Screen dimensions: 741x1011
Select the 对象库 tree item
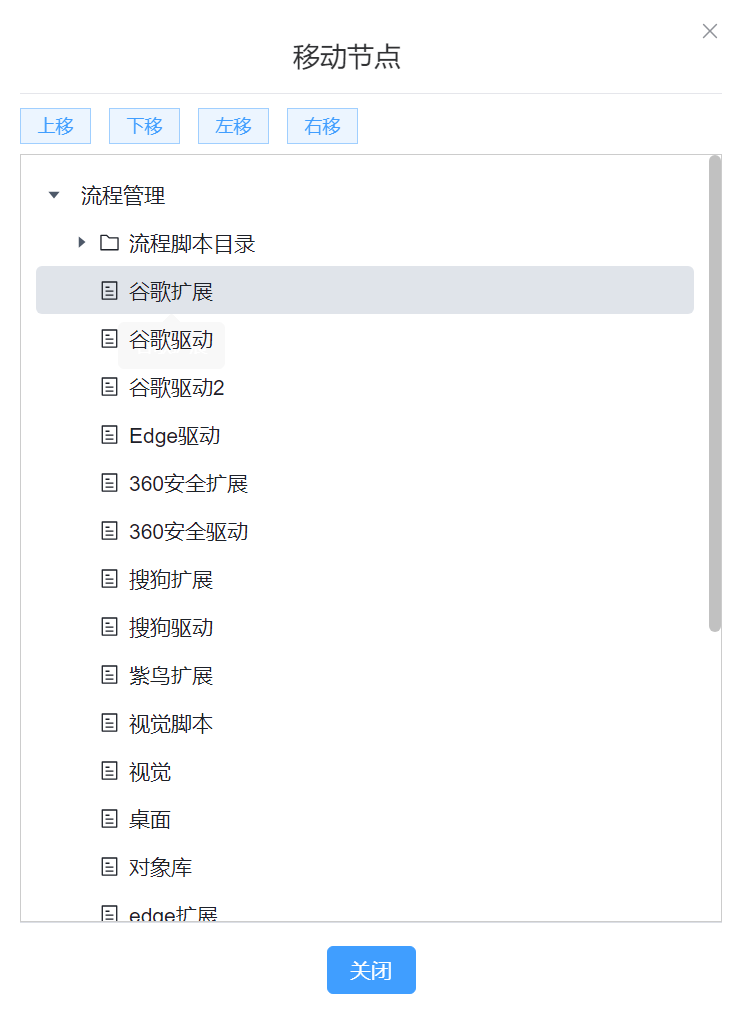161,867
